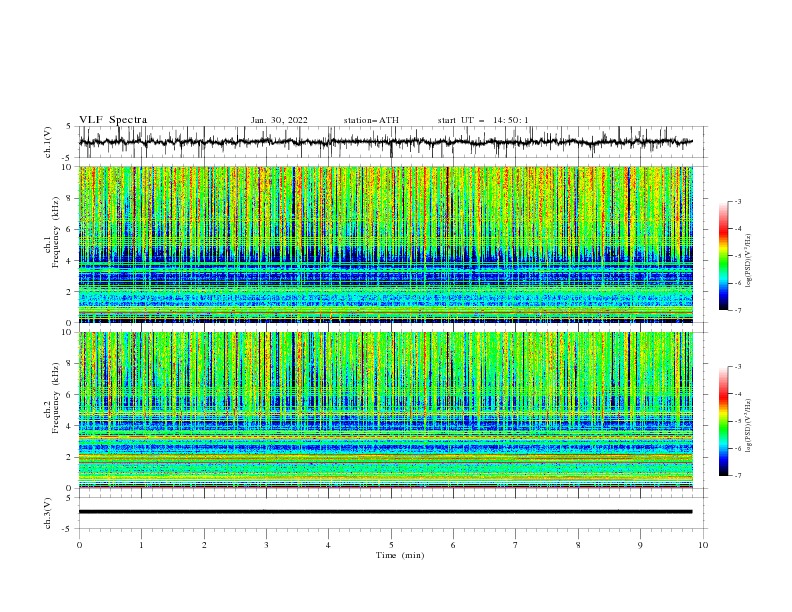792x612 pixels.
Task: Click the time axis tick label 3
Action: click(x=266, y=545)
